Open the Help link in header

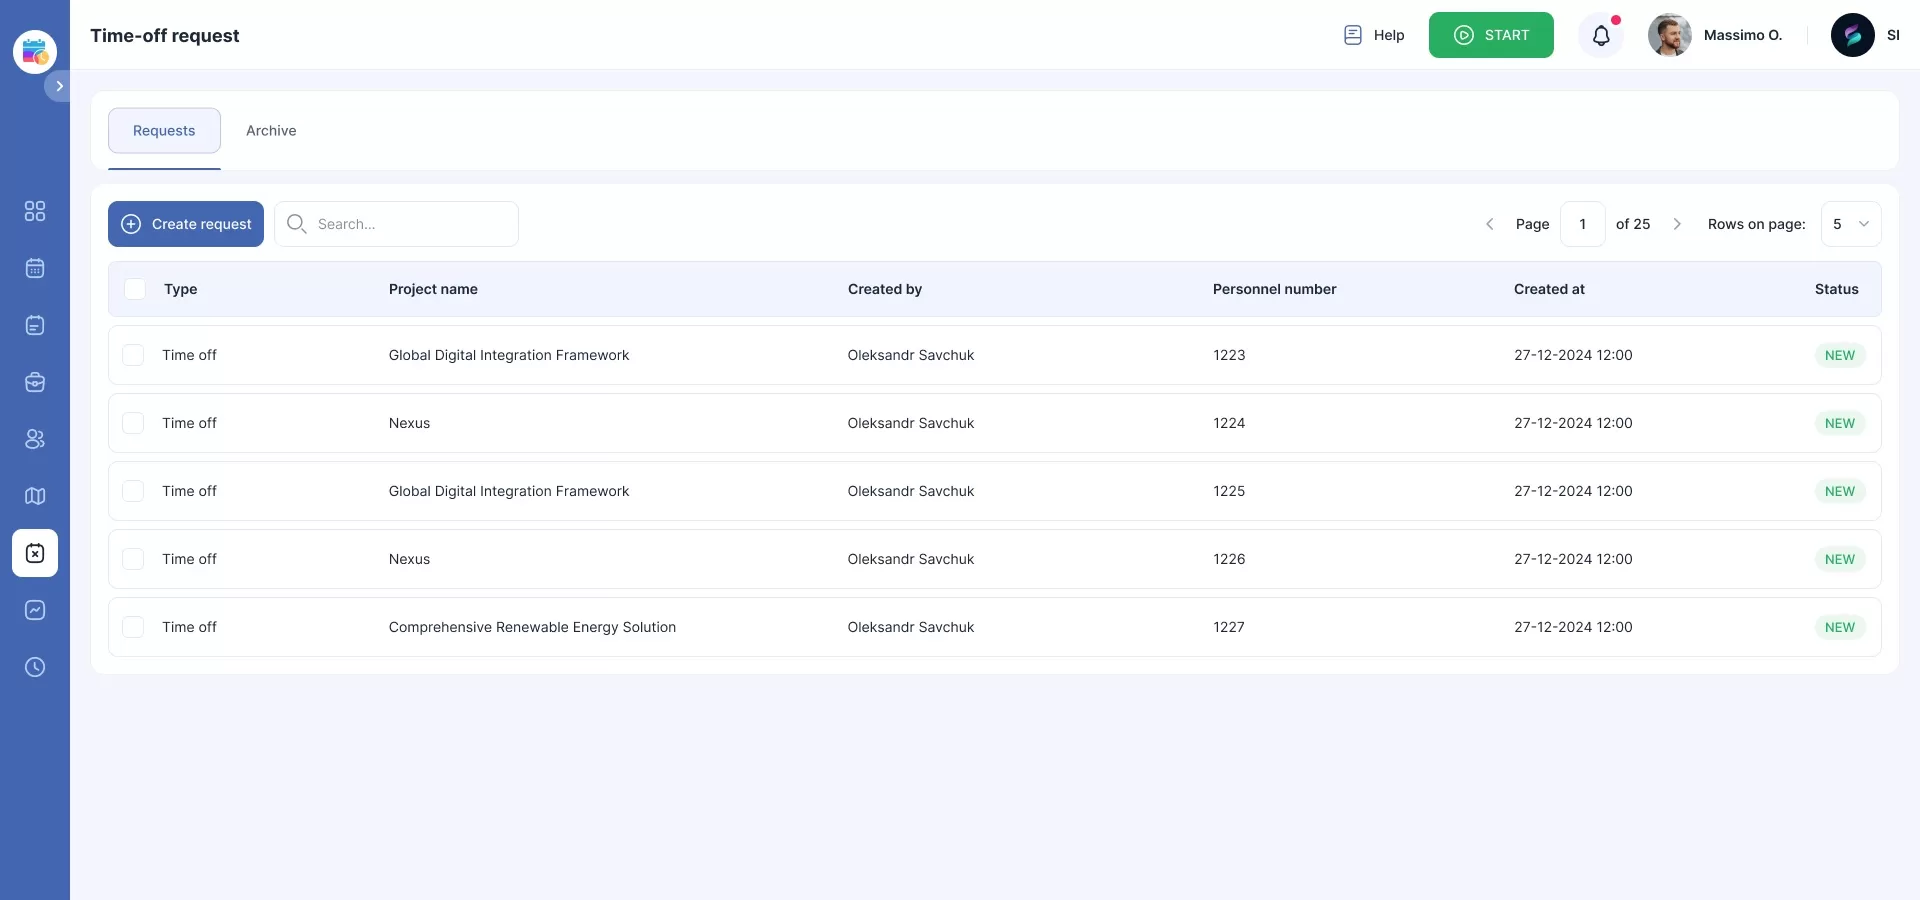pyautogui.click(x=1374, y=35)
